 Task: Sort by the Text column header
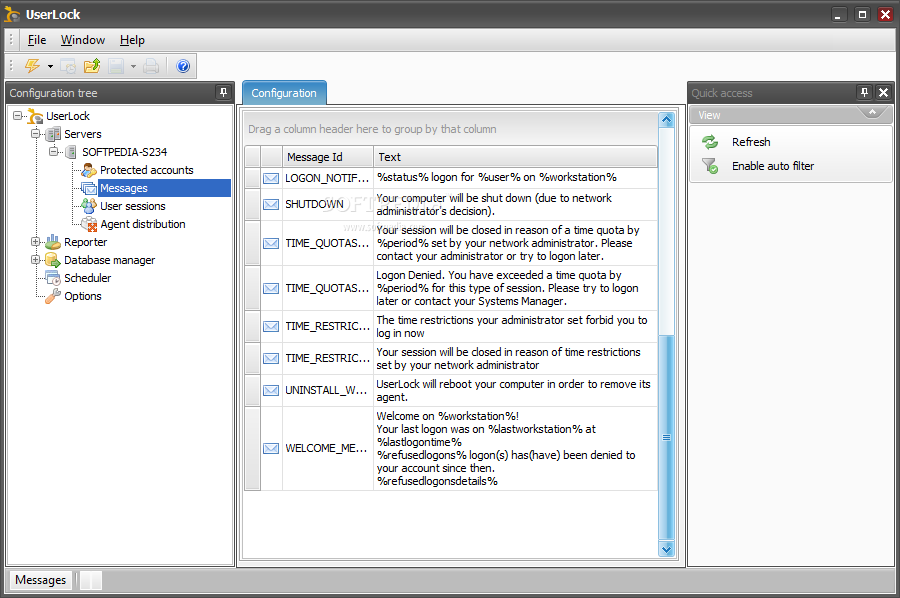click(x=515, y=157)
